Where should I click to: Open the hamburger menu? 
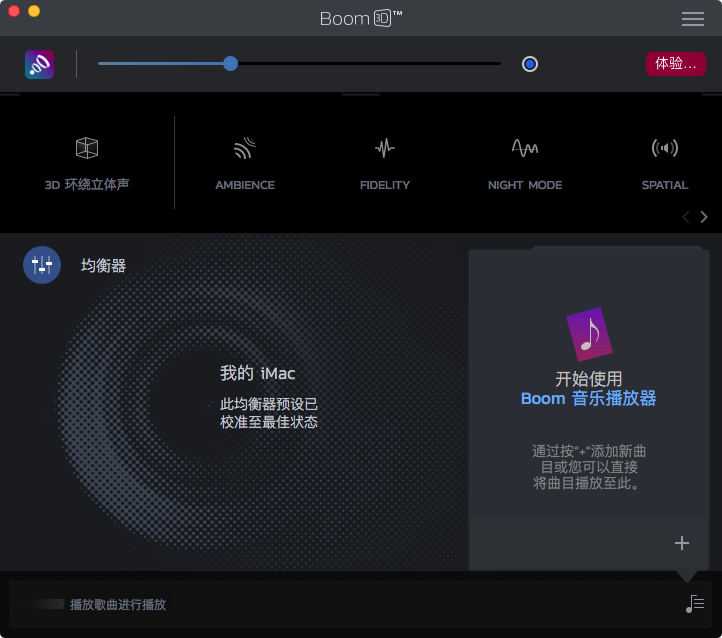click(x=693, y=19)
